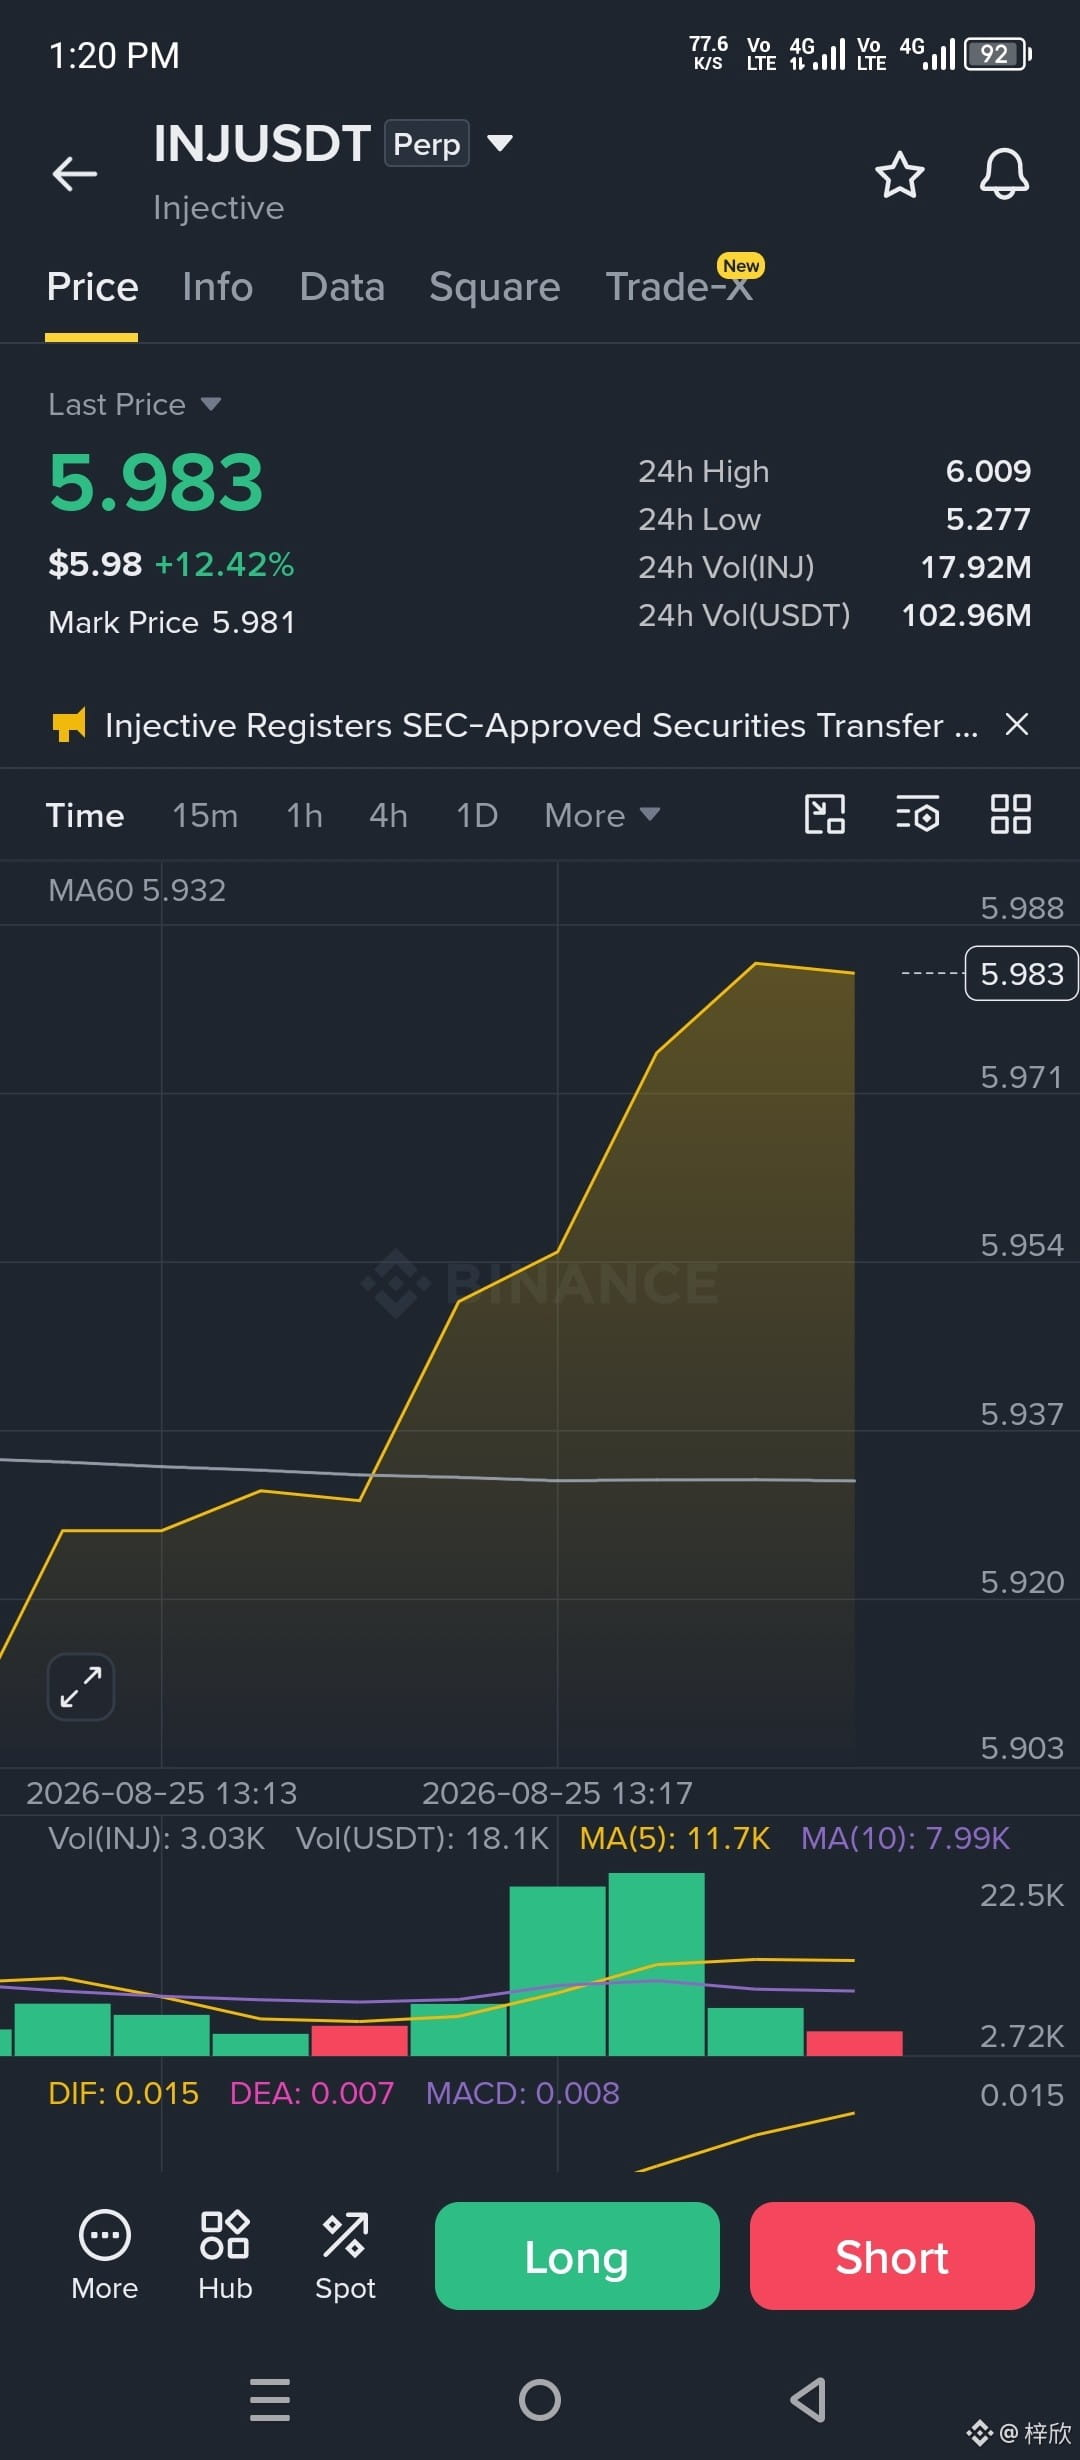This screenshot has width=1080, height=2460.
Task: Select the 15m chart interval
Action: click(205, 815)
